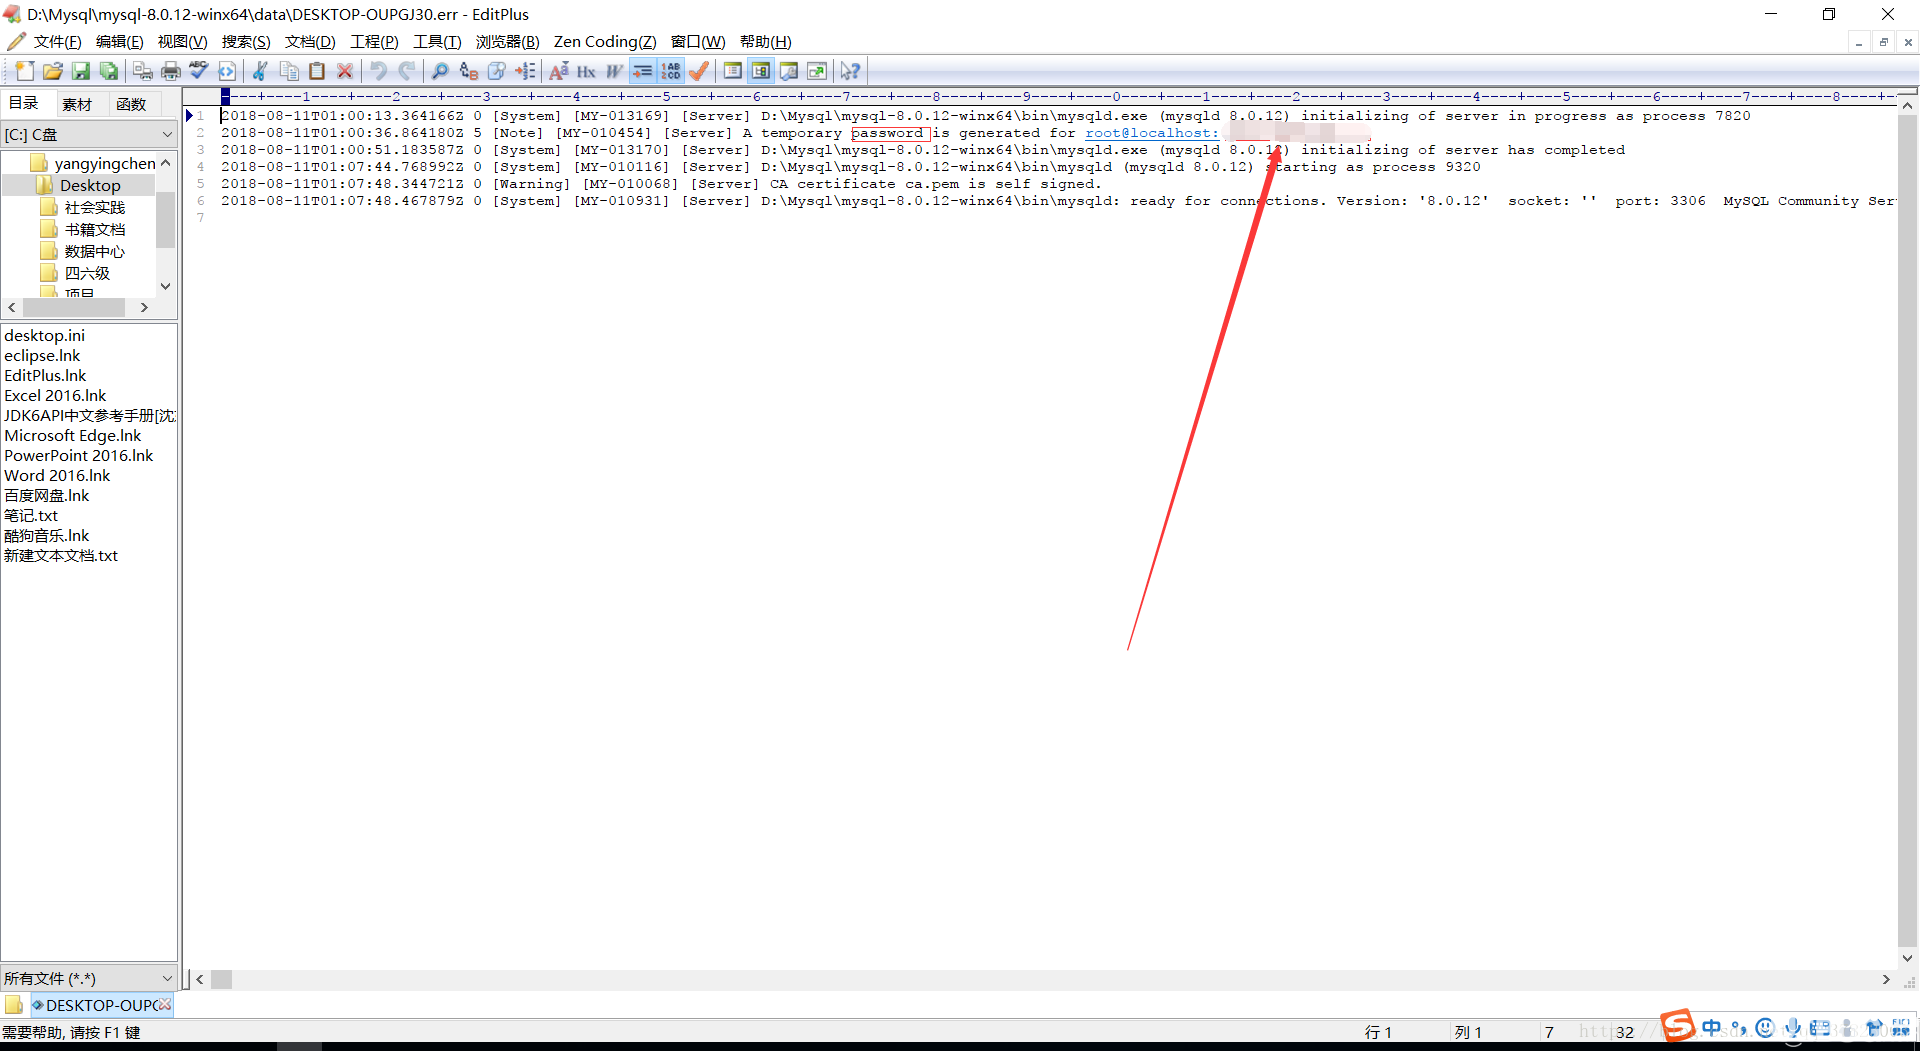This screenshot has width=1920, height=1051.
Task: Select the 书籍文档 folder
Action: click(83, 229)
